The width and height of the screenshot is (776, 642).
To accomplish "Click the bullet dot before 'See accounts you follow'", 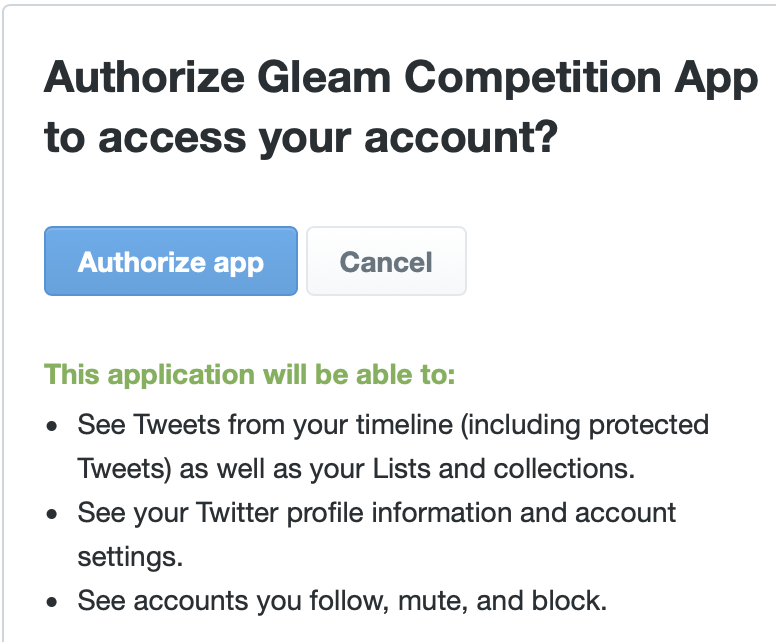I will (51, 603).
